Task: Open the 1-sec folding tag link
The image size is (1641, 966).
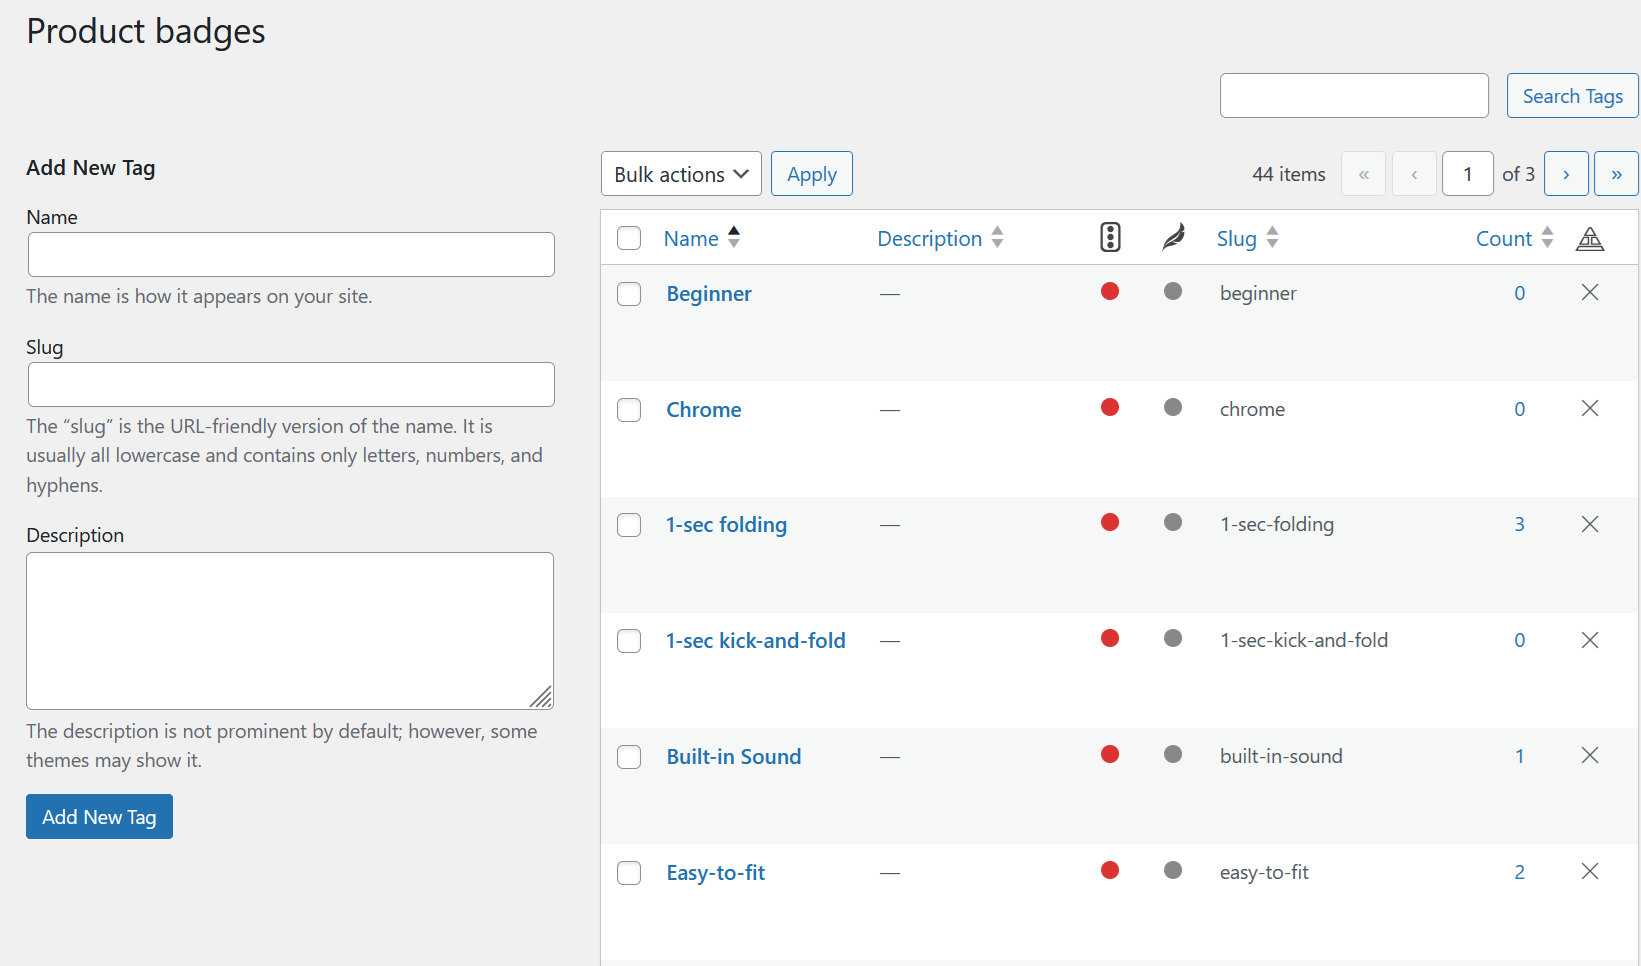Action: click(727, 525)
